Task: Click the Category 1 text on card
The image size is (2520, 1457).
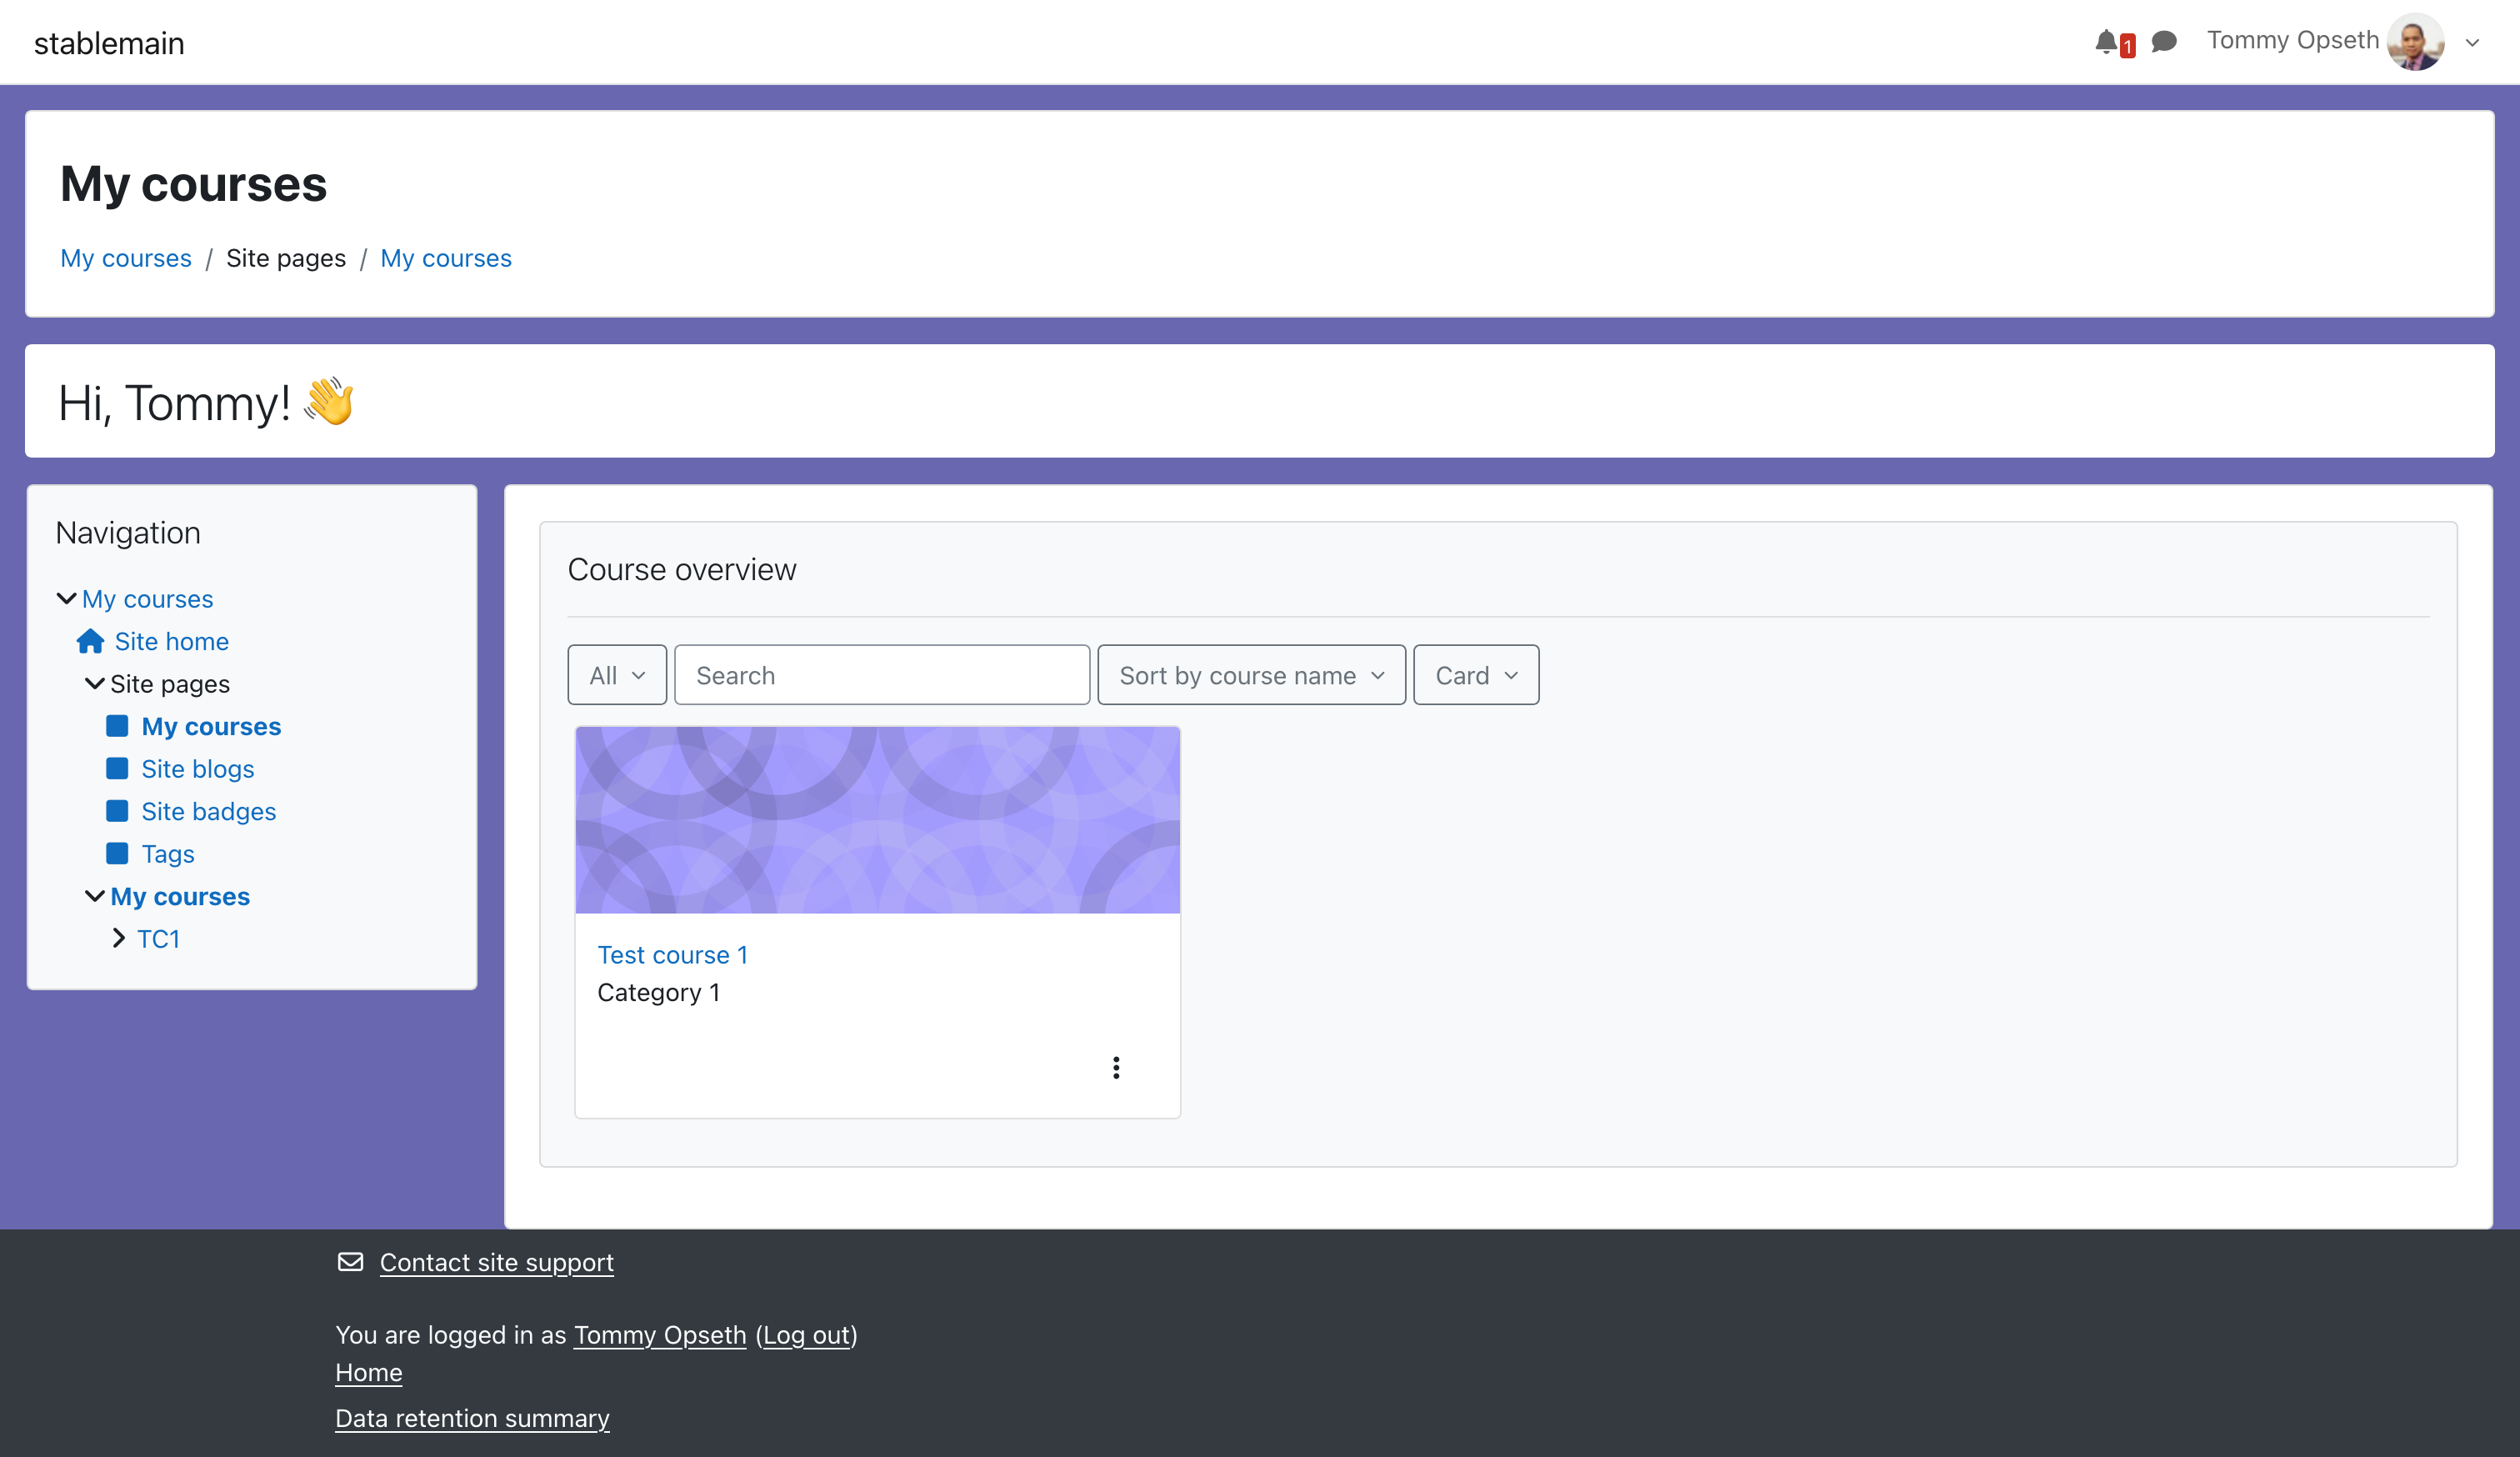Action: [x=659, y=992]
